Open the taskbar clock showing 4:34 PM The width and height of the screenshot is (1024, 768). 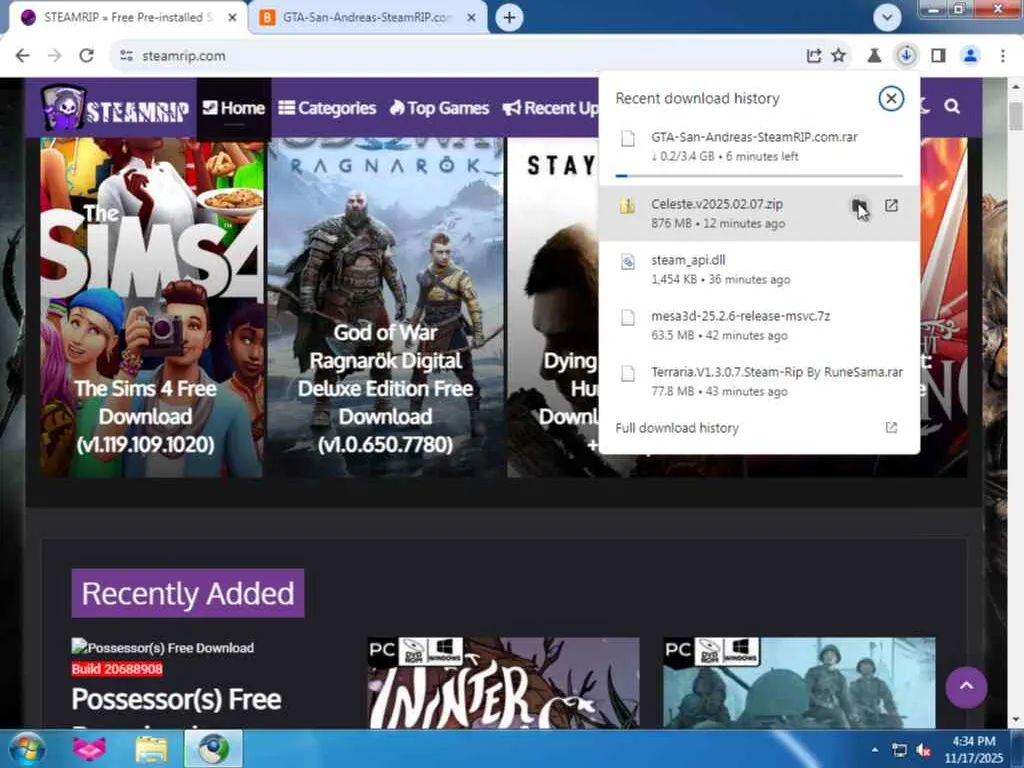click(x=974, y=749)
